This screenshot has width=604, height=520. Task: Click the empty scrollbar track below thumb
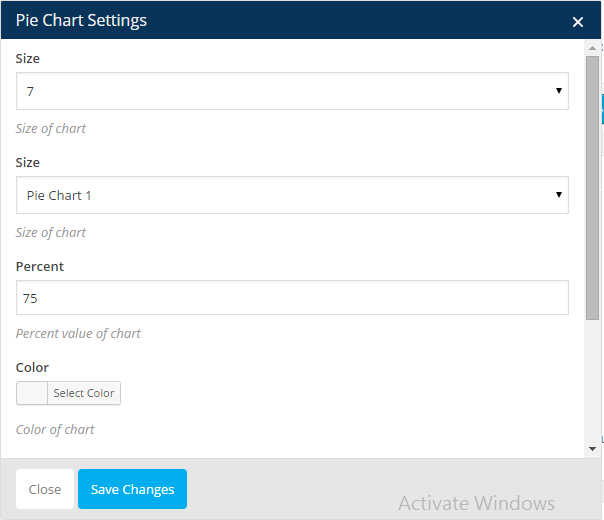(x=592, y=381)
